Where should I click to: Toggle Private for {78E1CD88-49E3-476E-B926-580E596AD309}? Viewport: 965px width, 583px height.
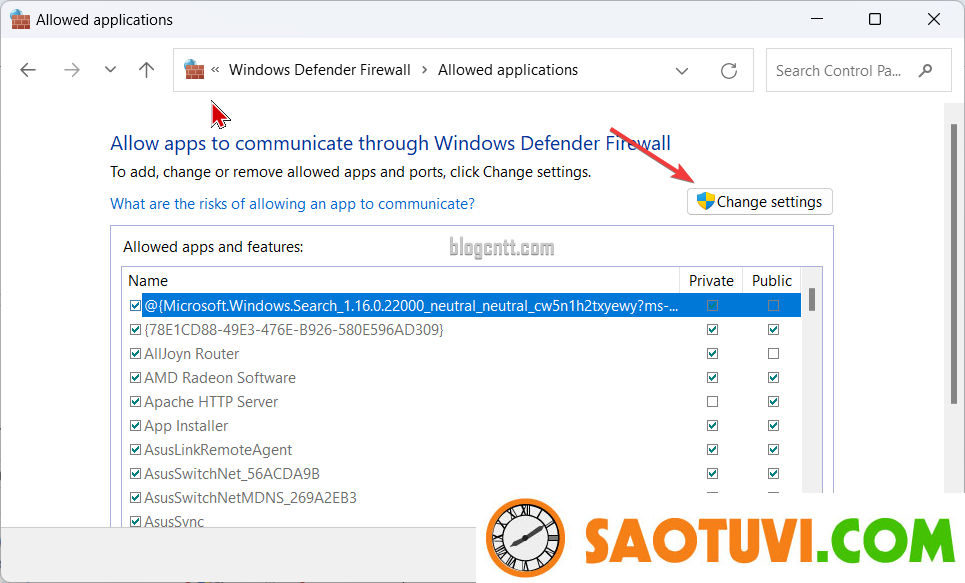coord(713,329)
